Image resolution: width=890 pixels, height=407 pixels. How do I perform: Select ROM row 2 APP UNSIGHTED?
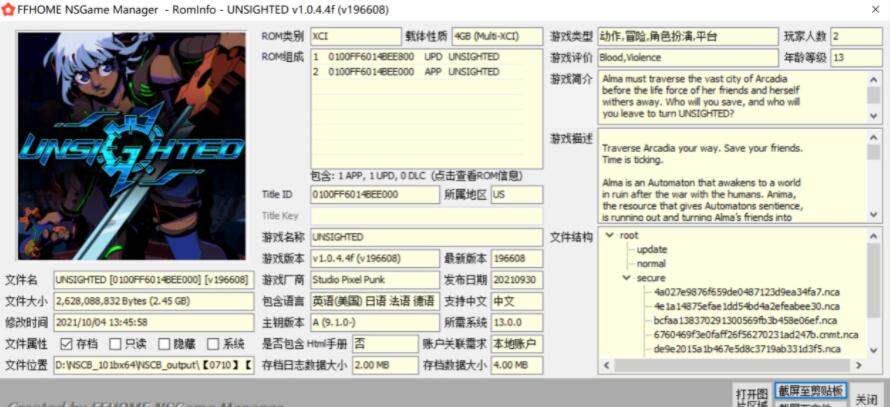coord(417,72)
